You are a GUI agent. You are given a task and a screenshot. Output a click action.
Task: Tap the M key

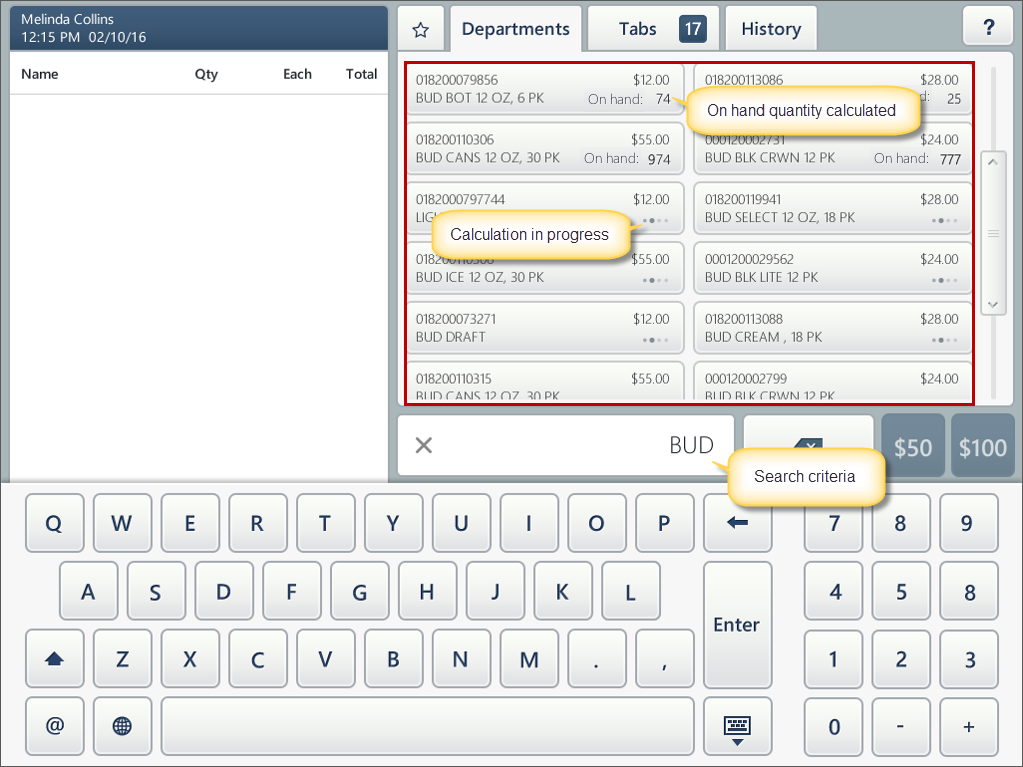coord(529,659)
